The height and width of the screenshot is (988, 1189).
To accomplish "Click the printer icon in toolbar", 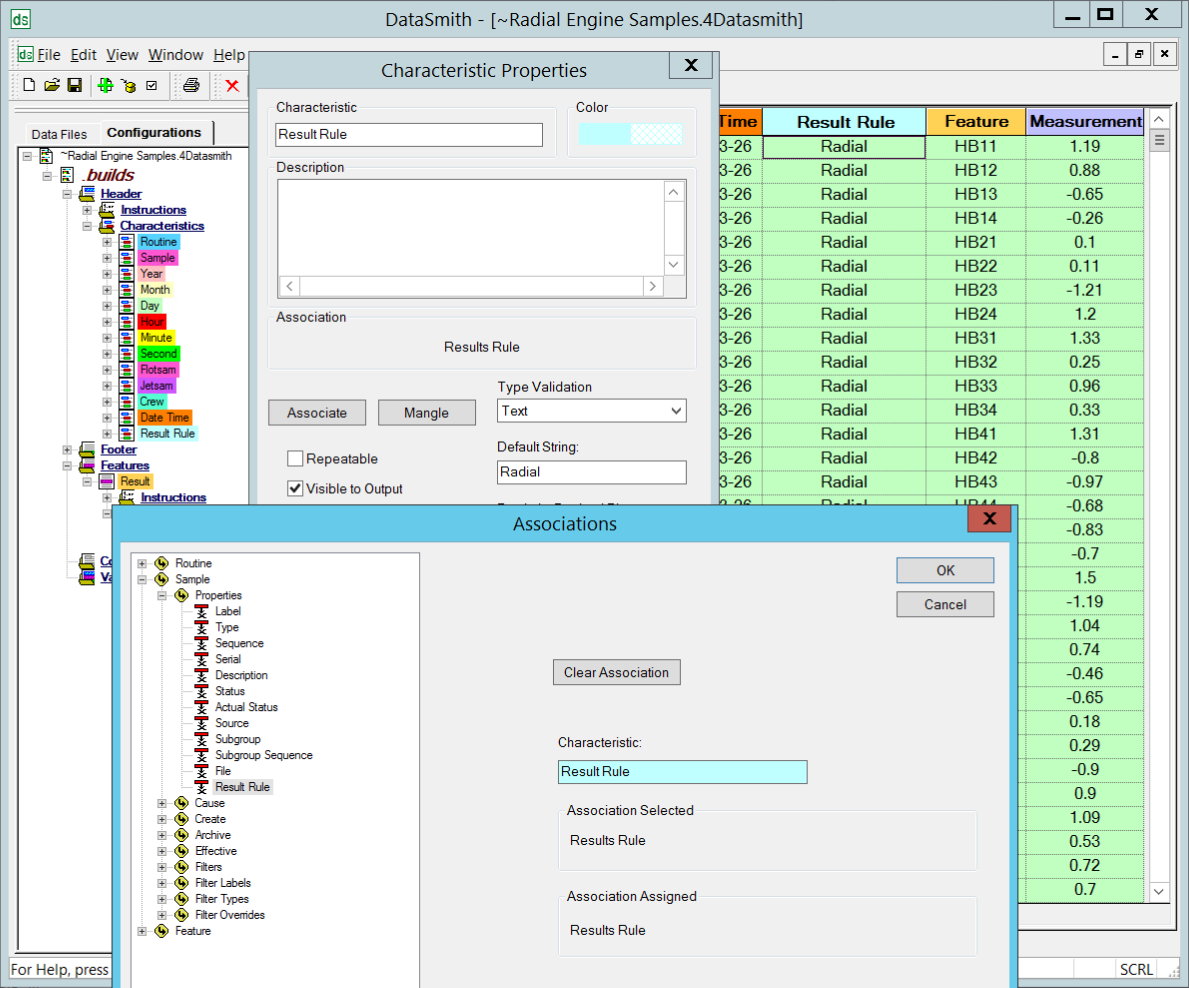I will pyautogui.click(x=191, y=86).
